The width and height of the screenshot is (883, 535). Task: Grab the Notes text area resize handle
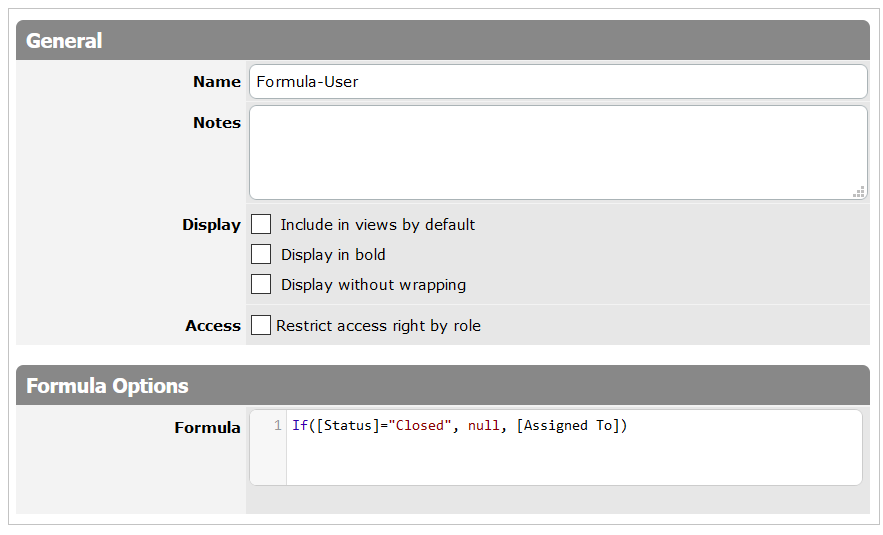859,191
